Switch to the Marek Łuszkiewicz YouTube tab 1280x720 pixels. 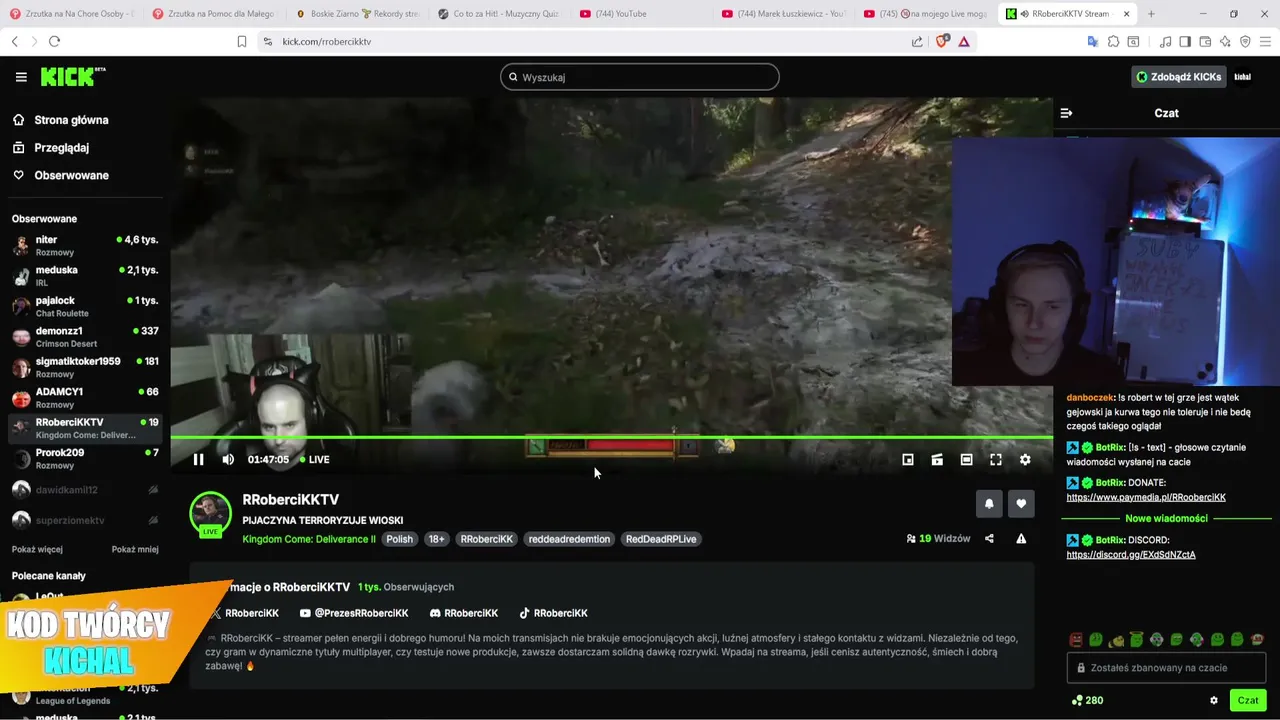click(x=785, y=14)
